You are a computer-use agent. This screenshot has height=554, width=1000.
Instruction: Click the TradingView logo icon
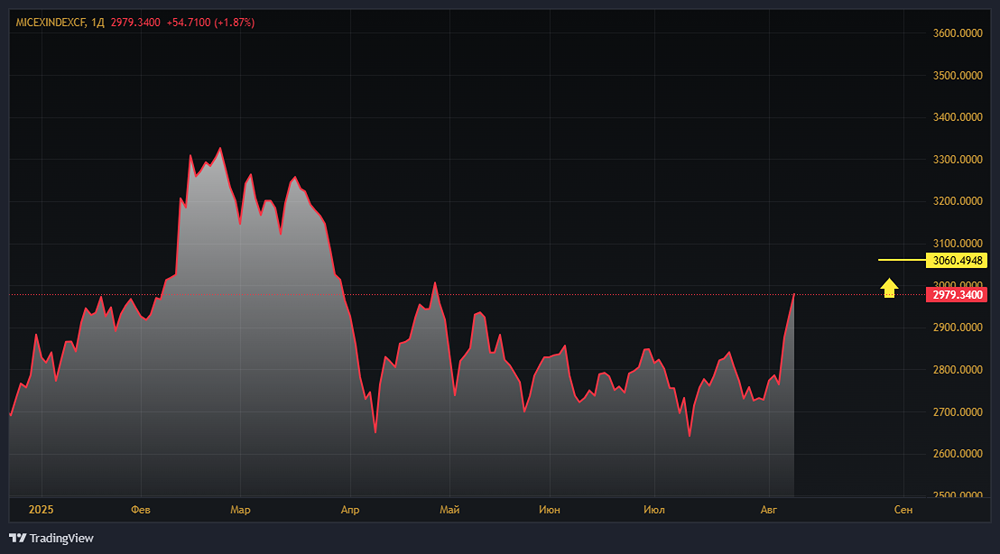click(x=17, y=538)
